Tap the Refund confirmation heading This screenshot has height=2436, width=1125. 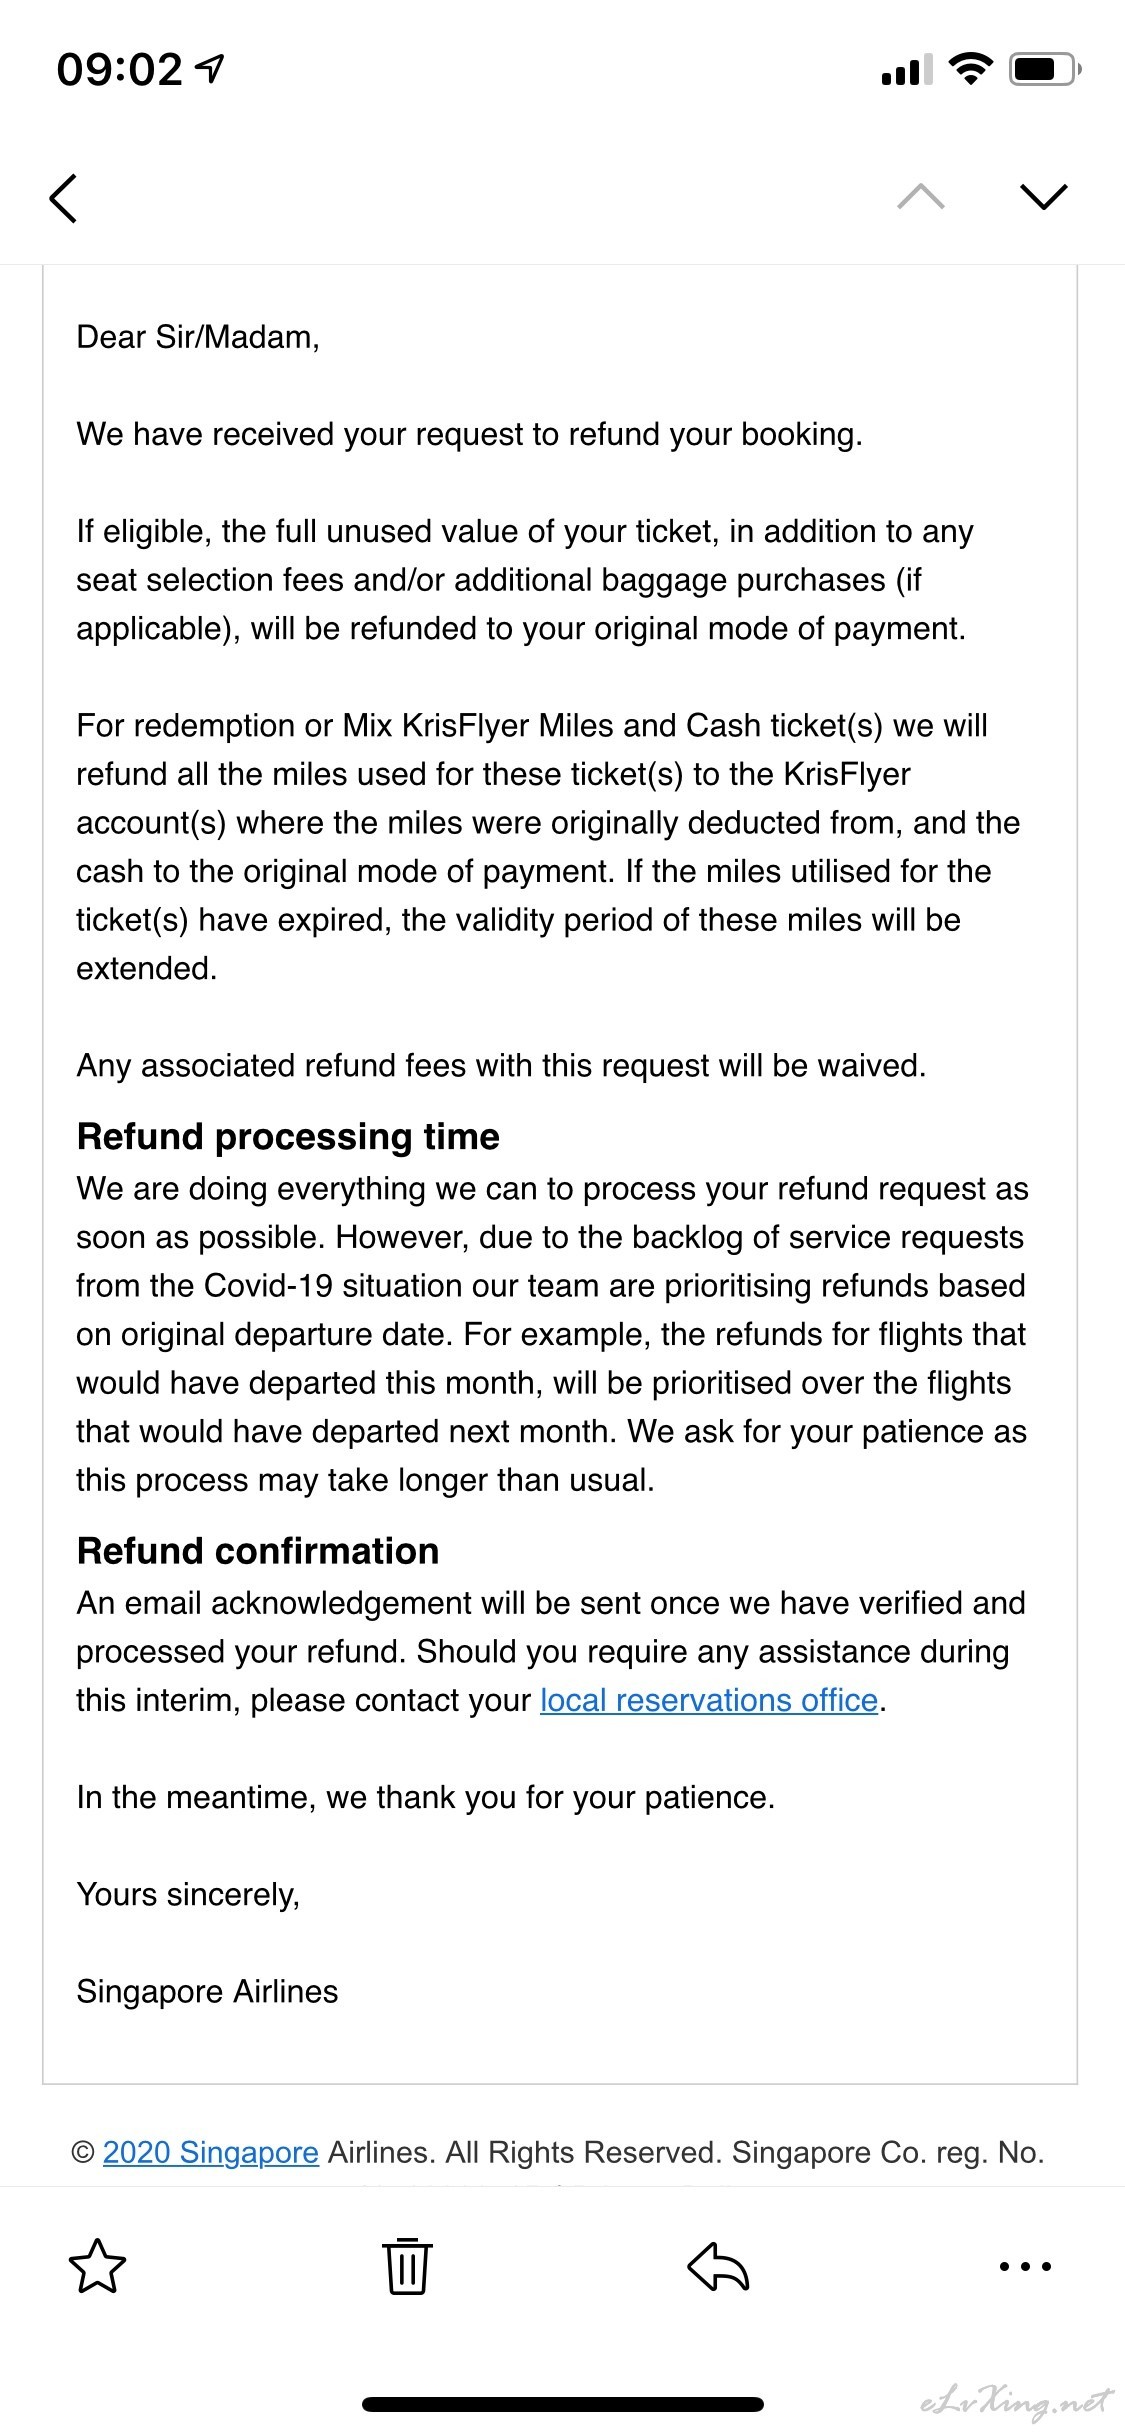[258, 1551]
